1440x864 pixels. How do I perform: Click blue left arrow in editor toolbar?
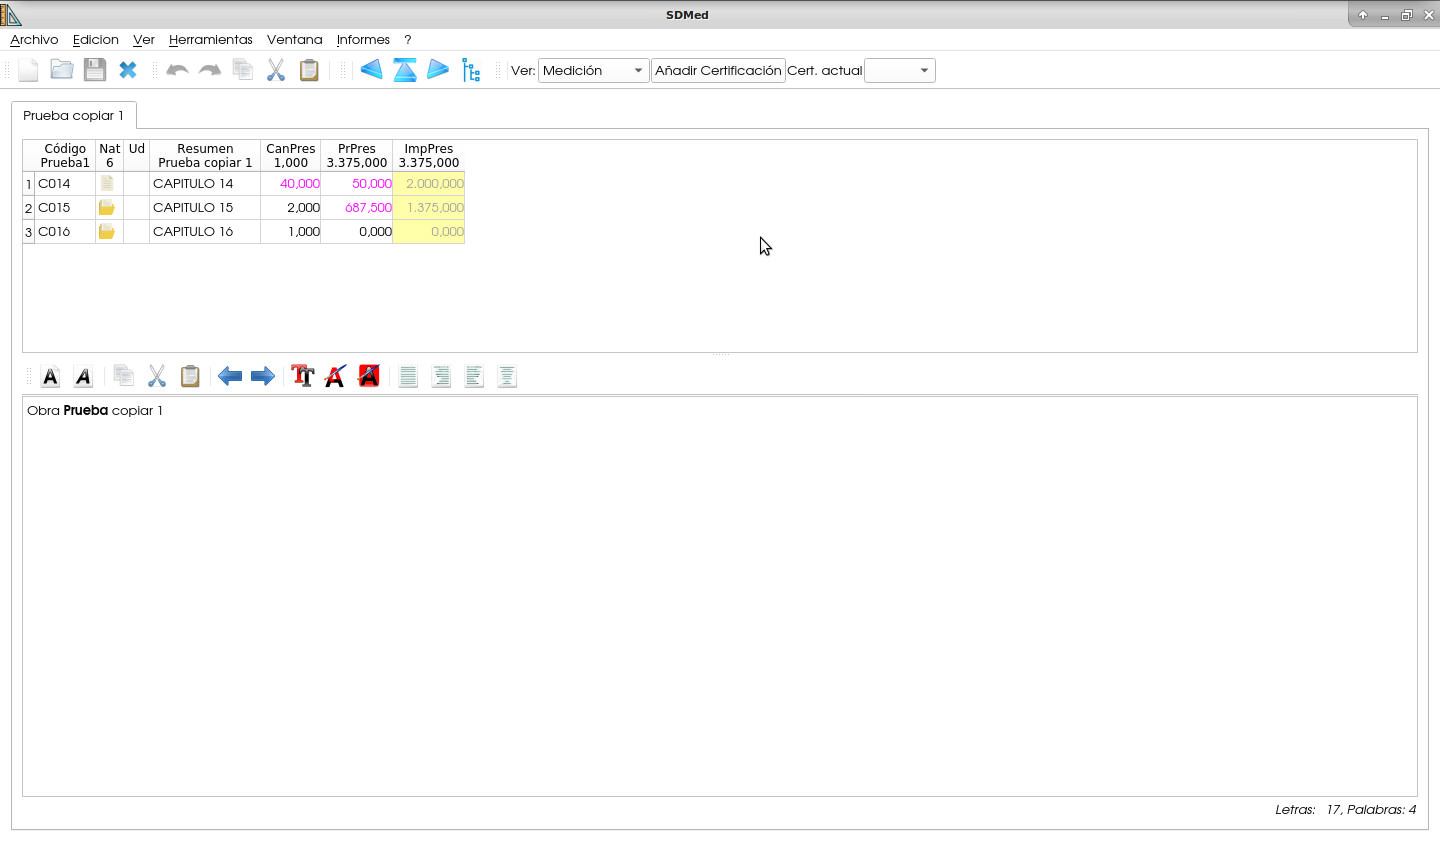click(x=230, y=376)
